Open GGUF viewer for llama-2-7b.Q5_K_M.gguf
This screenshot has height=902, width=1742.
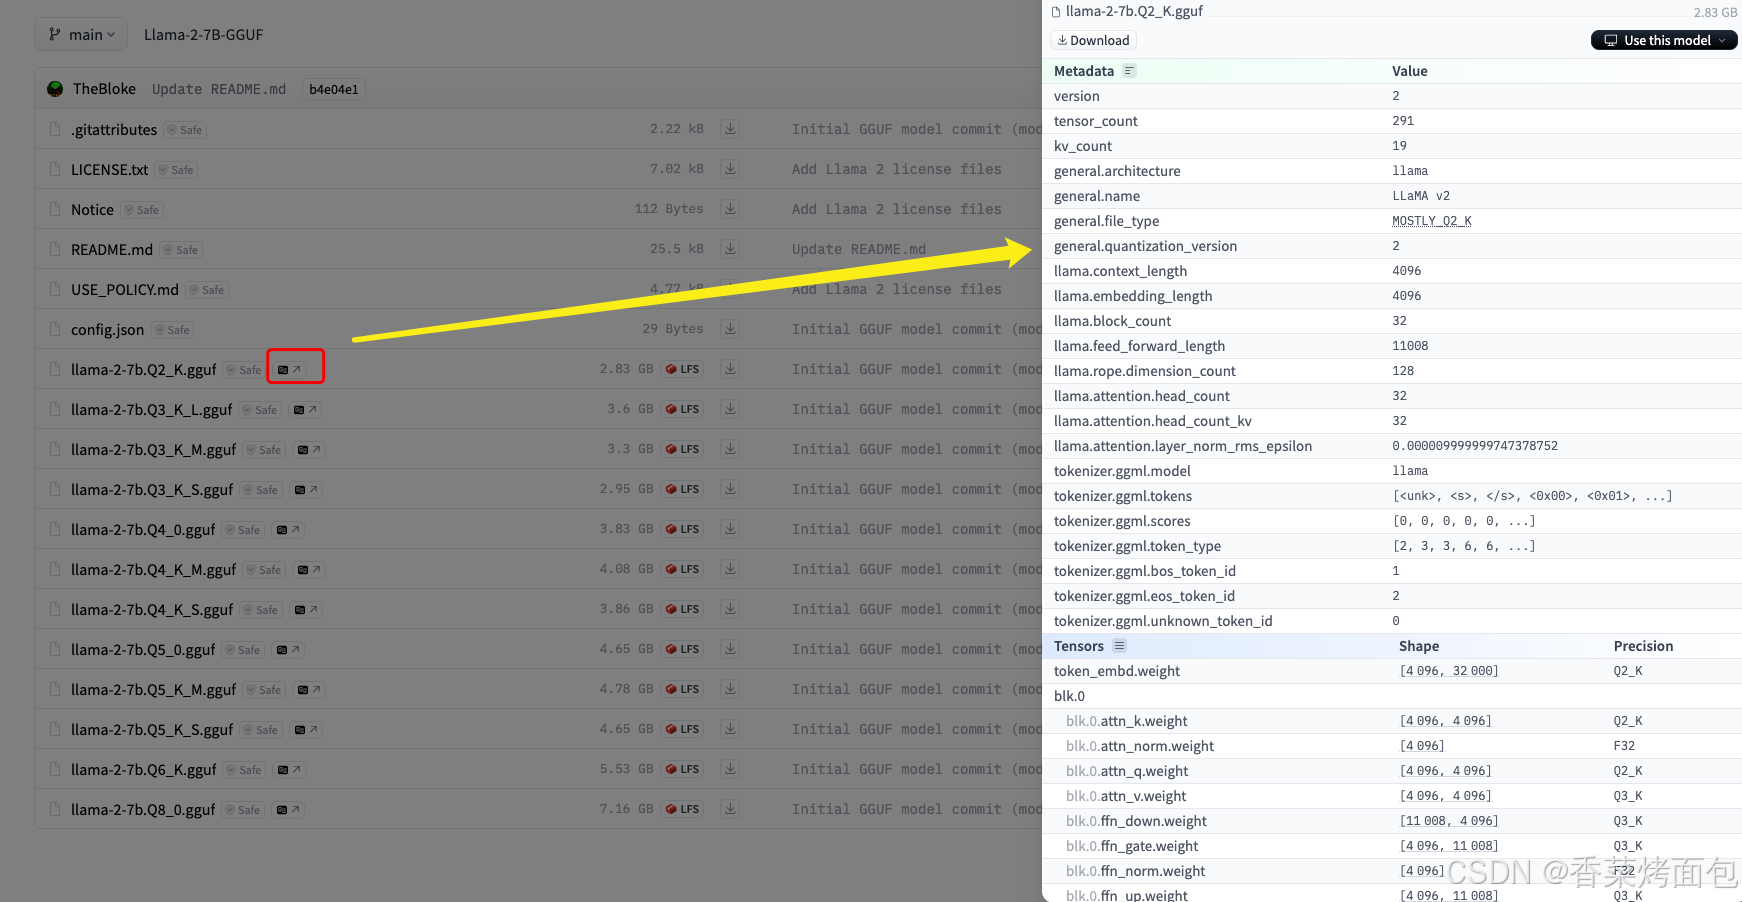click(x=309, y=690)
